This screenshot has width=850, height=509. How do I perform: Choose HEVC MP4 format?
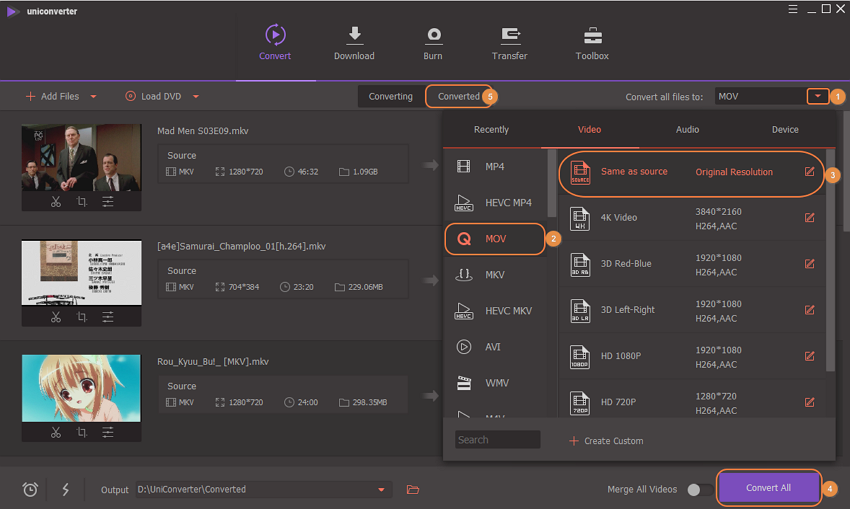coord(495,203)
